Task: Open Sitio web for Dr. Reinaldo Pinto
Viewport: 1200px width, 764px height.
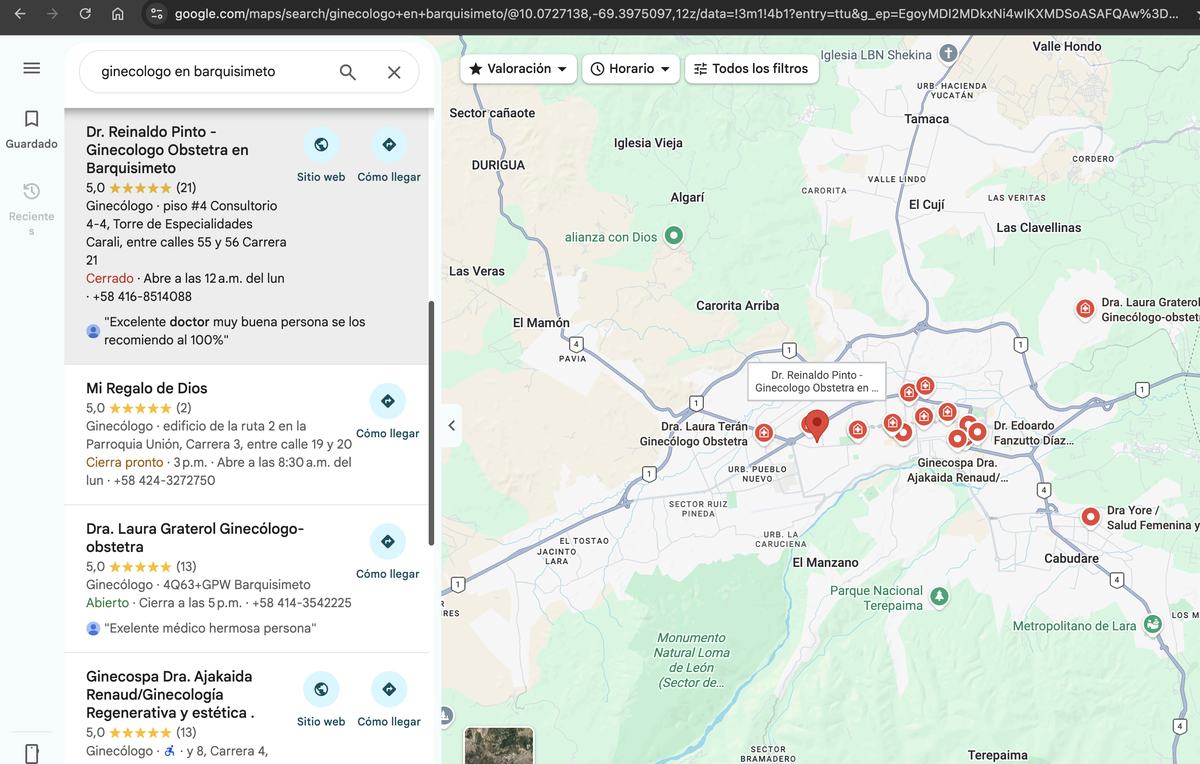Action: point(321,155)
